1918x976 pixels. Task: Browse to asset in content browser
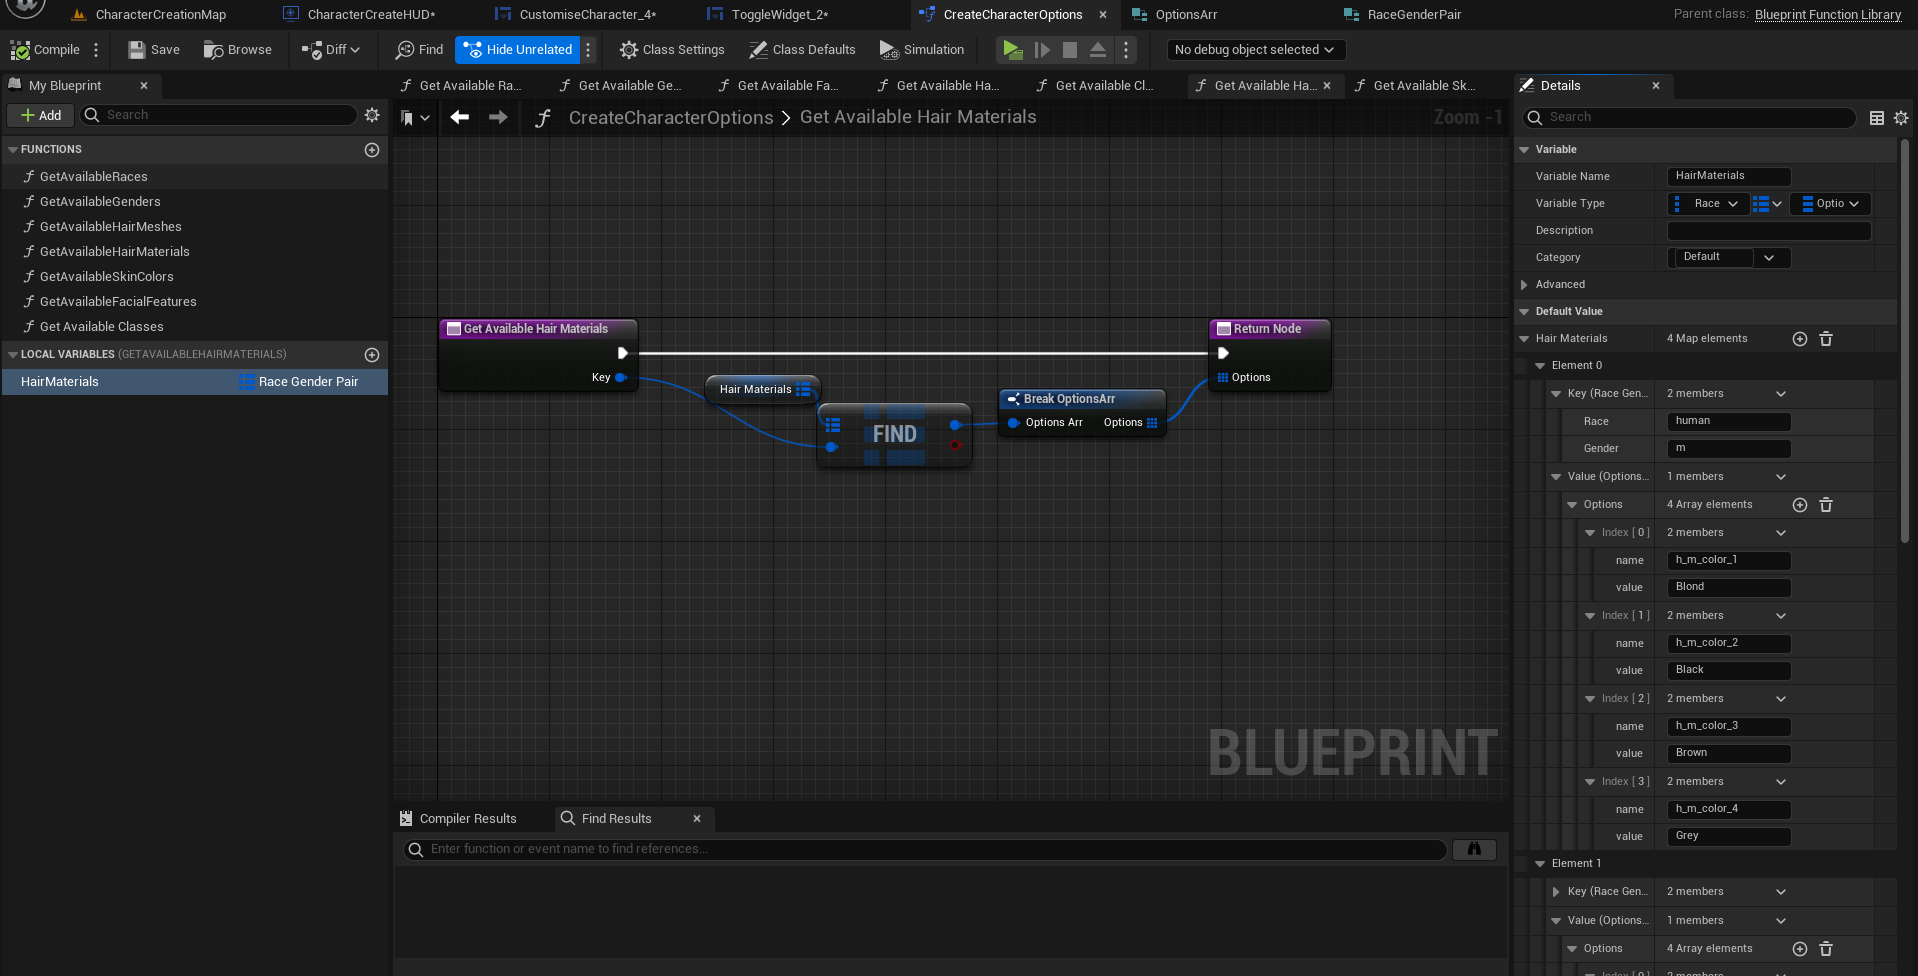coord(238,50)
